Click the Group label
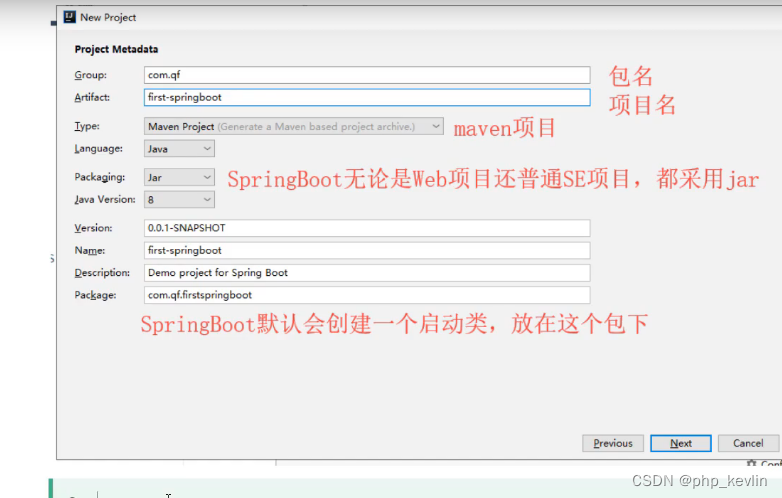This screenshot has height=498, width=782. (91, 75)
